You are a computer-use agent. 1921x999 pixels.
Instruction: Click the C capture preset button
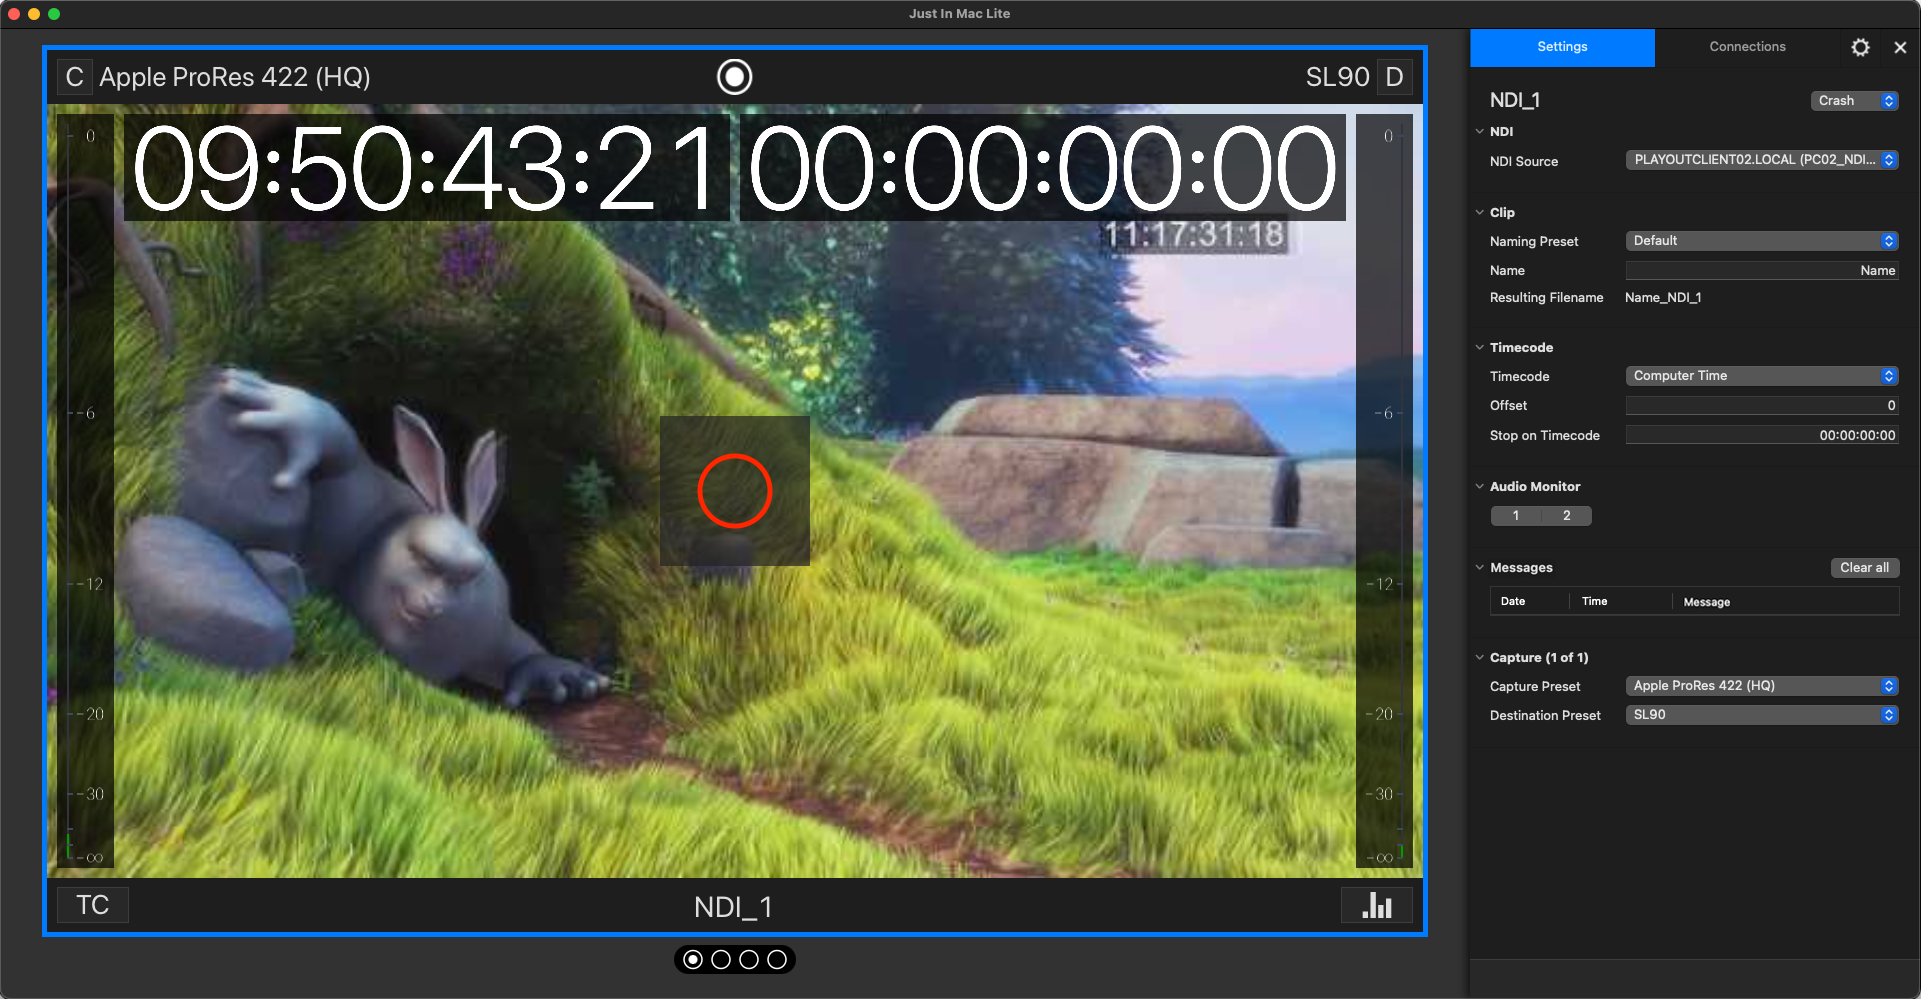(74, 77)
